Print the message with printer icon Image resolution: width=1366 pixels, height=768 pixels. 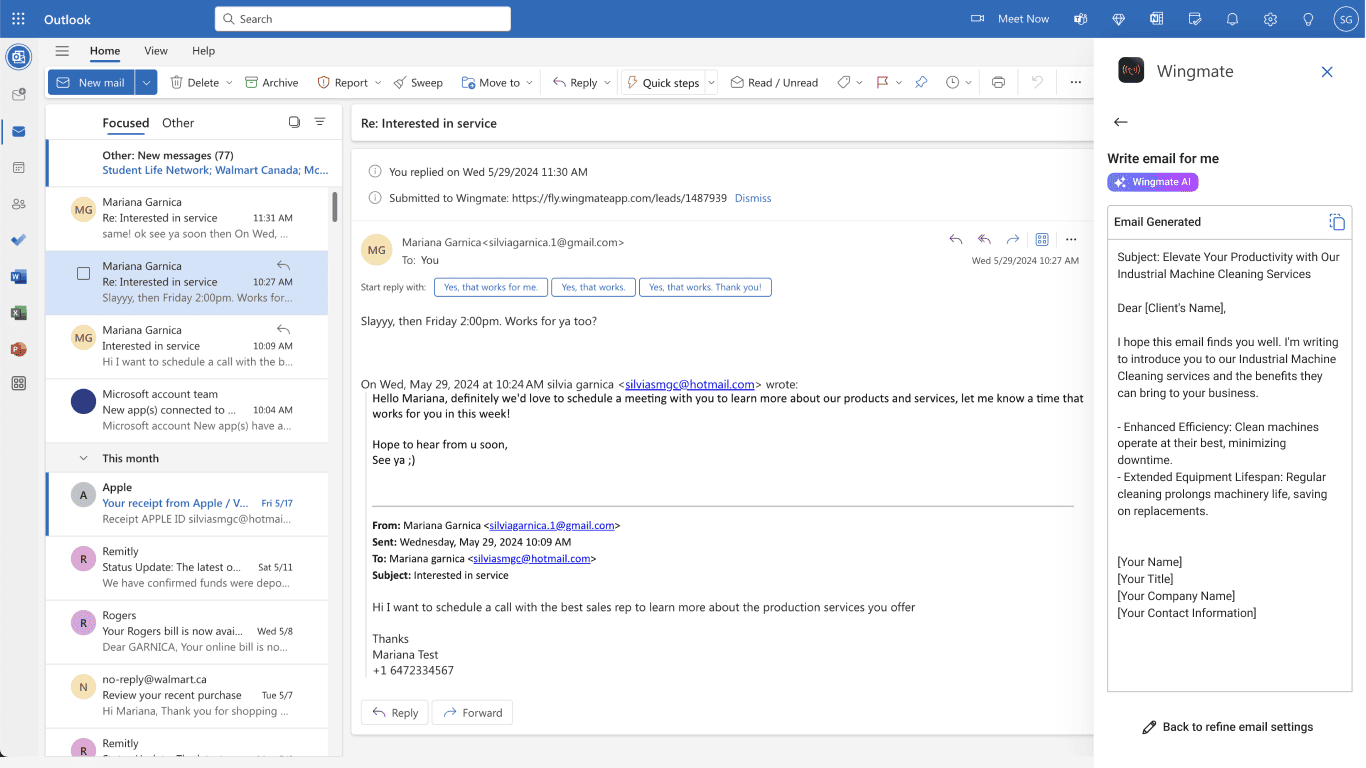[998, 82]
